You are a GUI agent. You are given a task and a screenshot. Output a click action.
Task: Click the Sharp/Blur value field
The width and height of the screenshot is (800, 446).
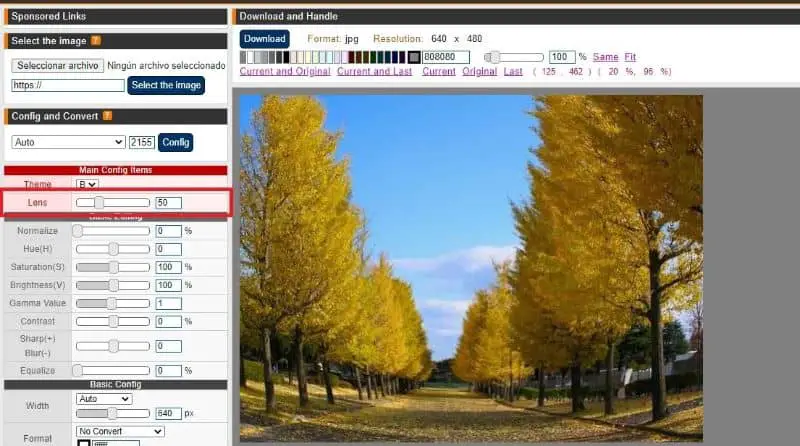tap(168, 346)
